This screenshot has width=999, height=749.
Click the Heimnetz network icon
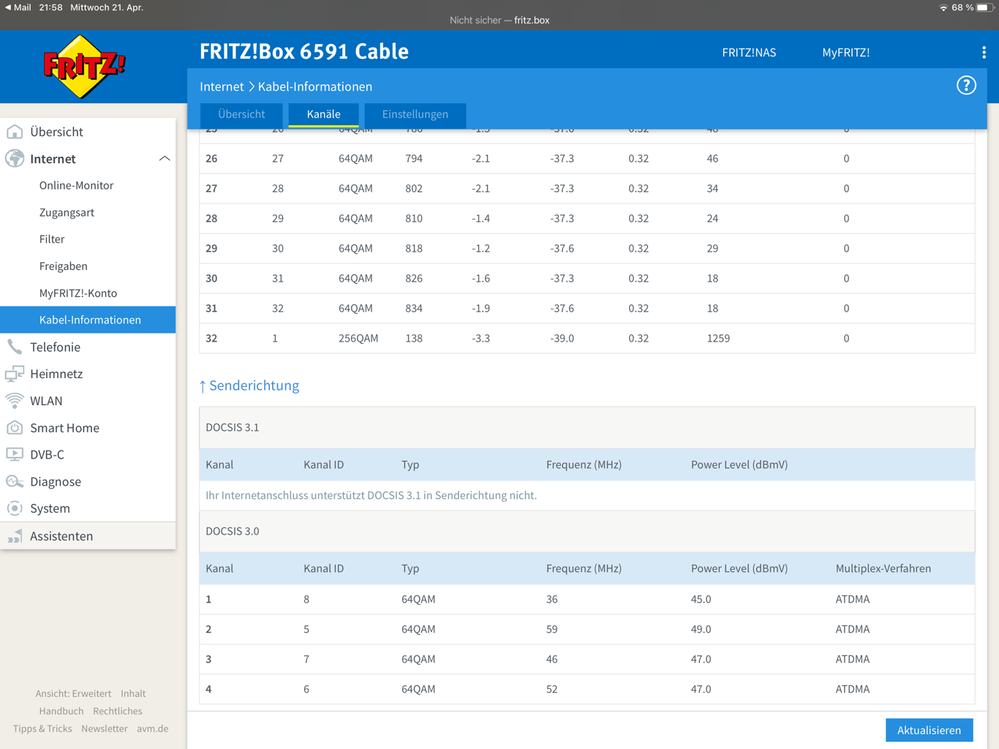(x=15, y=374)
